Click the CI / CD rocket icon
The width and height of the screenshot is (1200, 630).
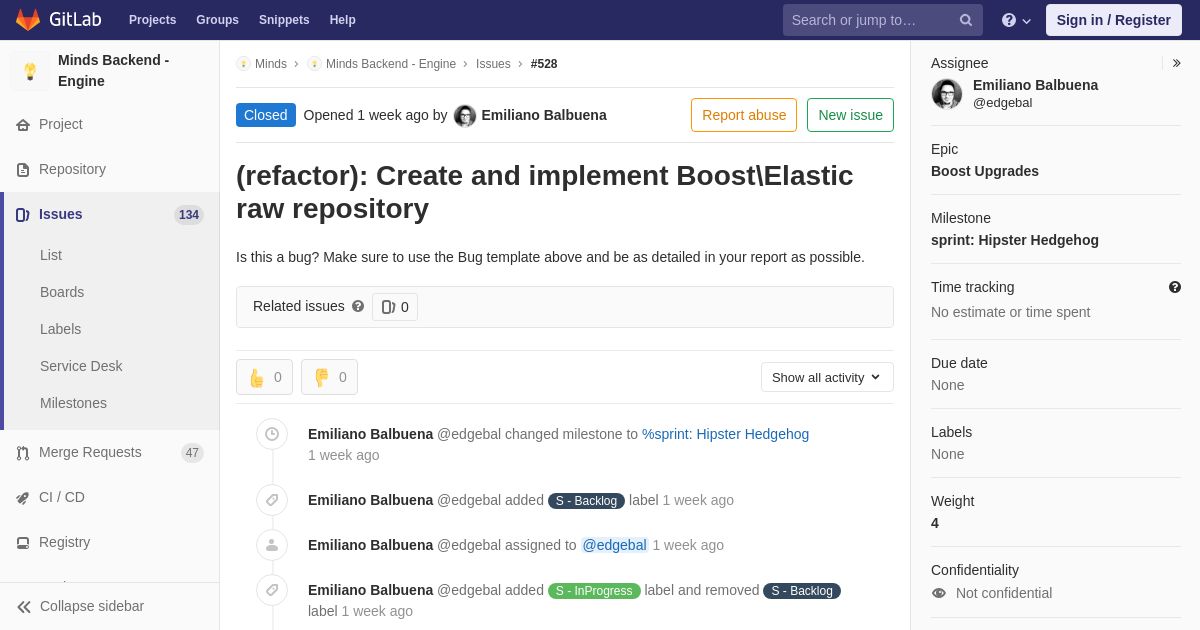23,498
